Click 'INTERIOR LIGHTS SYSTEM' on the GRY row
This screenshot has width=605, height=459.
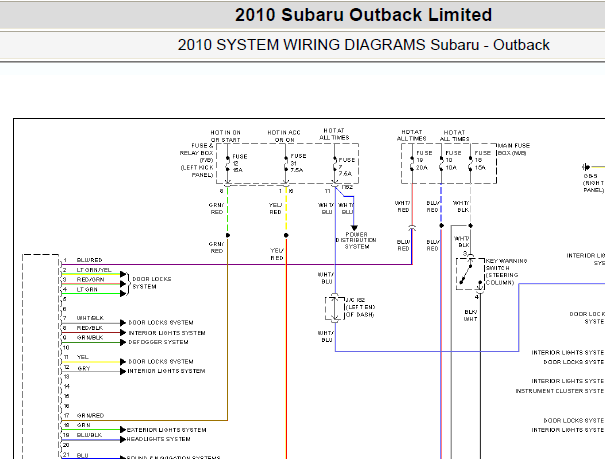point(166,371)
